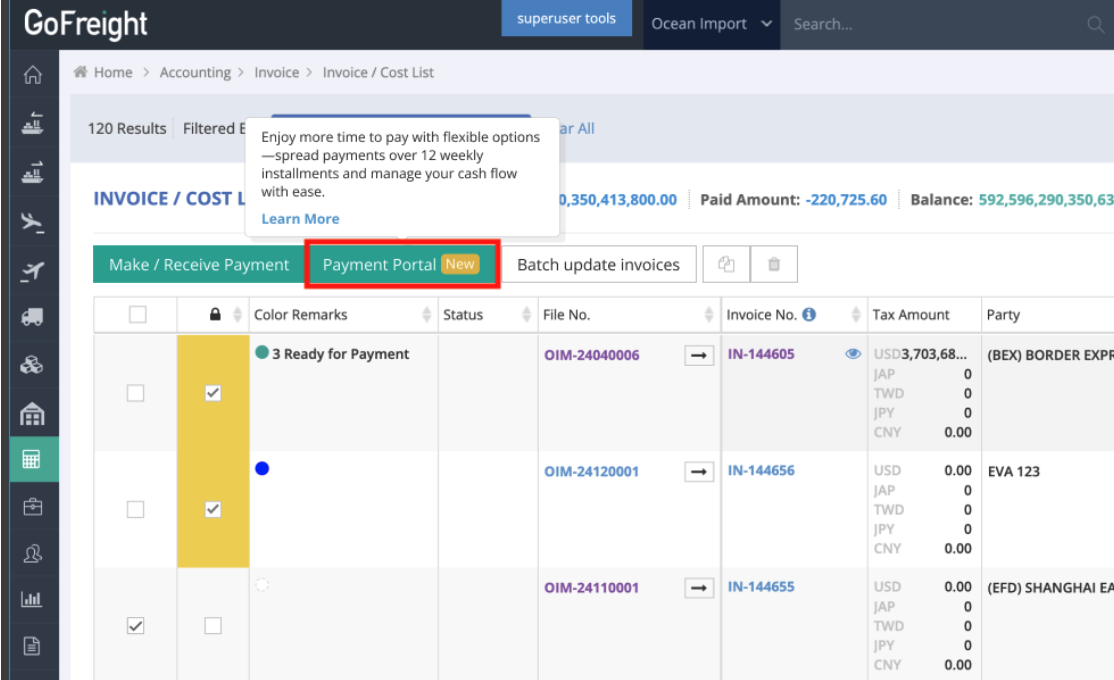Open the calculator accounting icon in sidebar
This screenshot has width=1114, height=680.
[x=32, y=460]
